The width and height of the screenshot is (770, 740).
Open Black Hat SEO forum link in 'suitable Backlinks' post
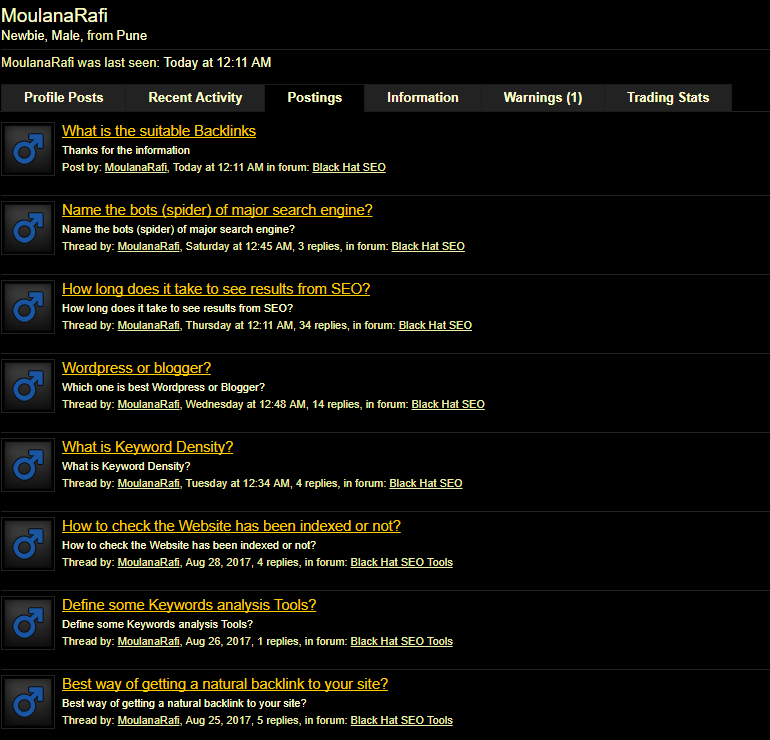pos(349,167)
